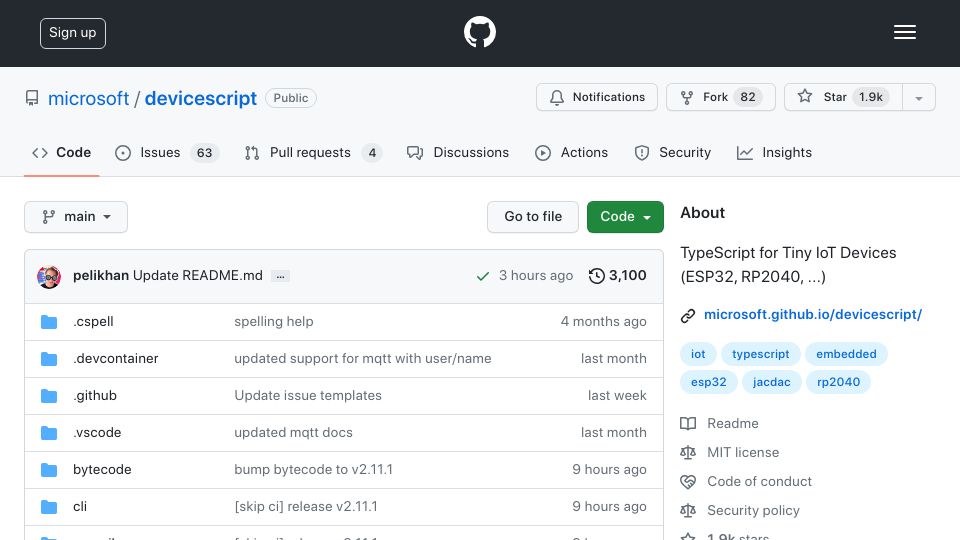Open the .devcontainer folder name
Image resolution: width=960 pixels, height=540 pixels.
(x=116, y=359)
